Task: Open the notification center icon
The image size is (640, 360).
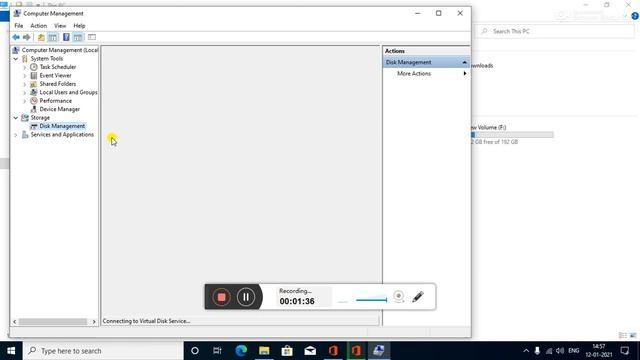Action: point(624,351)
